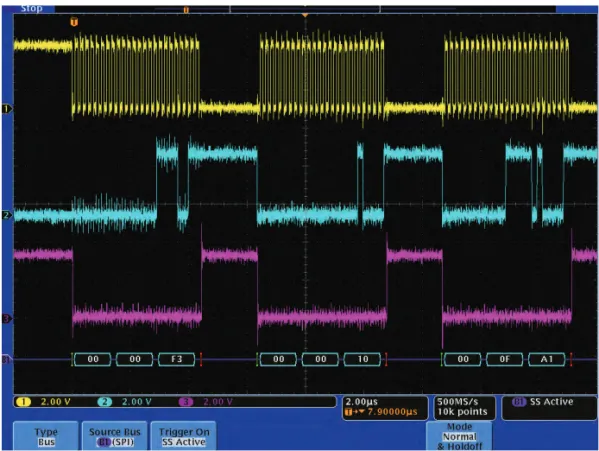Select channel 1 yellow badge in readout

pos(24,402)
